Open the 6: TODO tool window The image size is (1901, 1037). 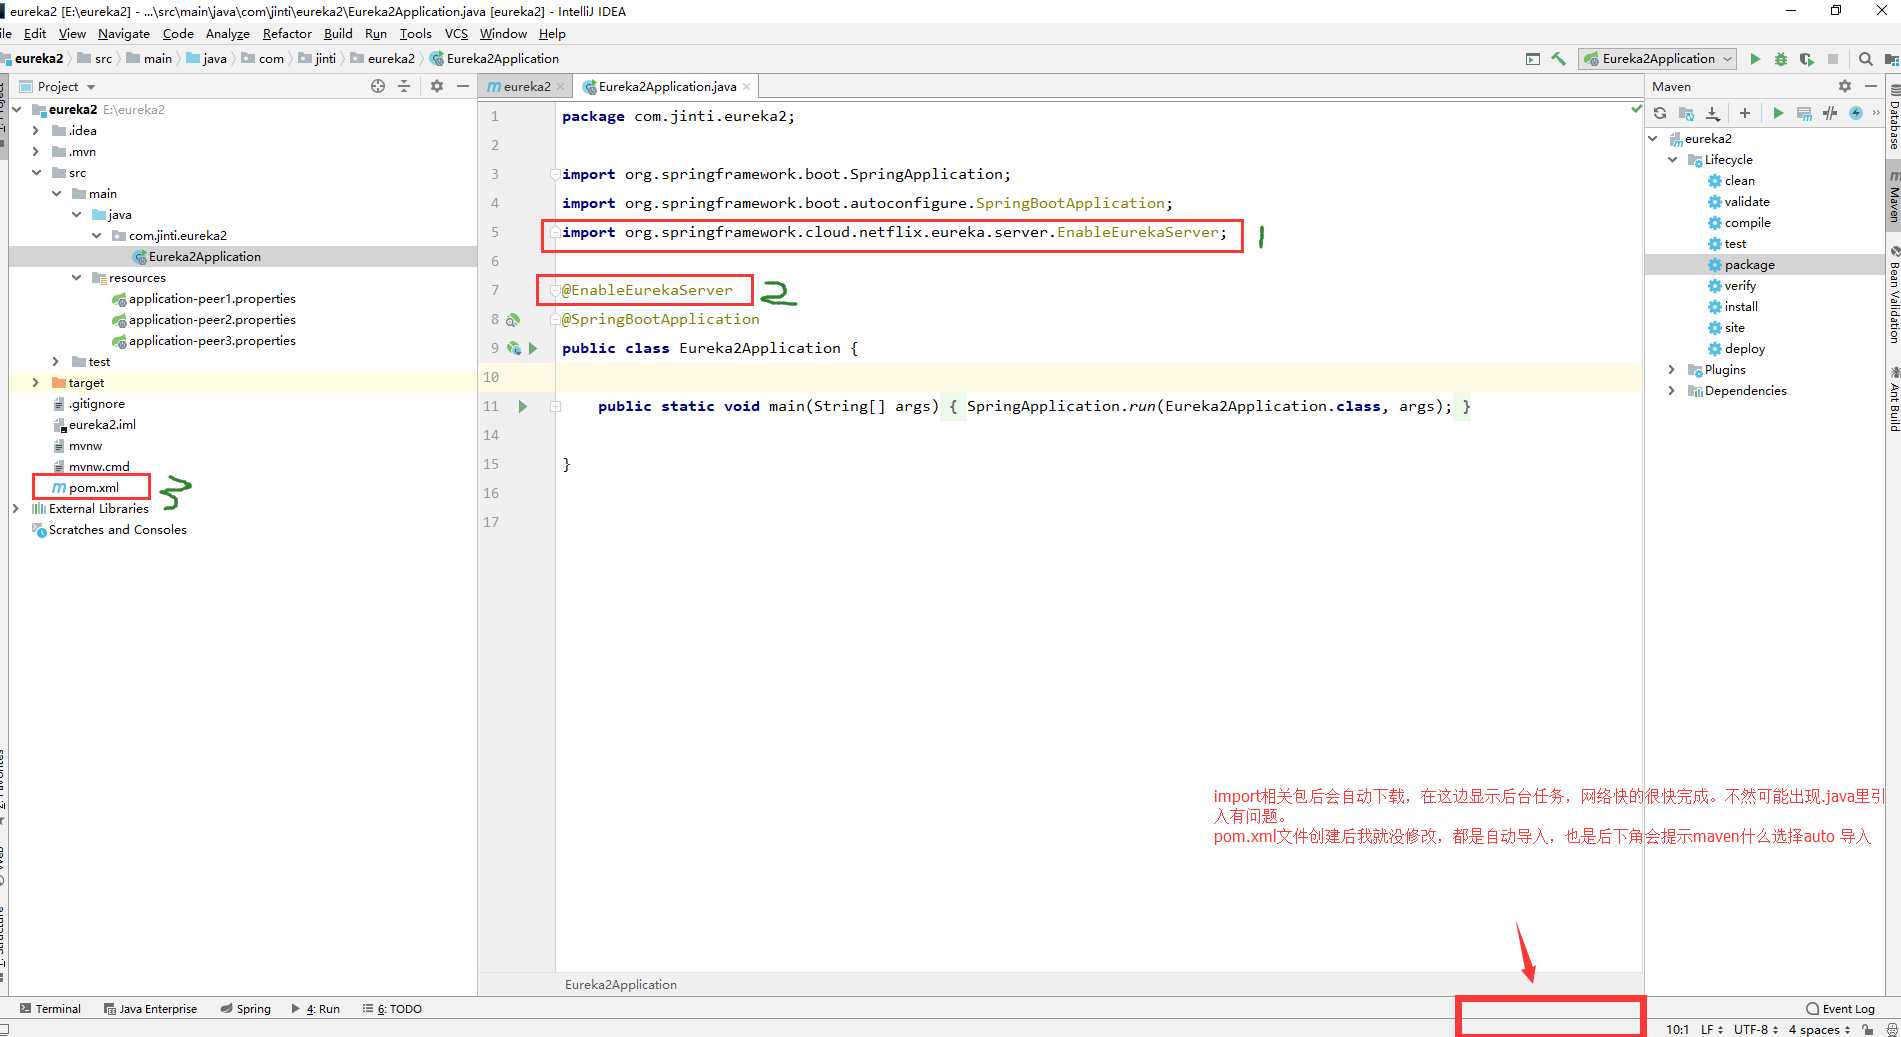(x=392, y=1008)
